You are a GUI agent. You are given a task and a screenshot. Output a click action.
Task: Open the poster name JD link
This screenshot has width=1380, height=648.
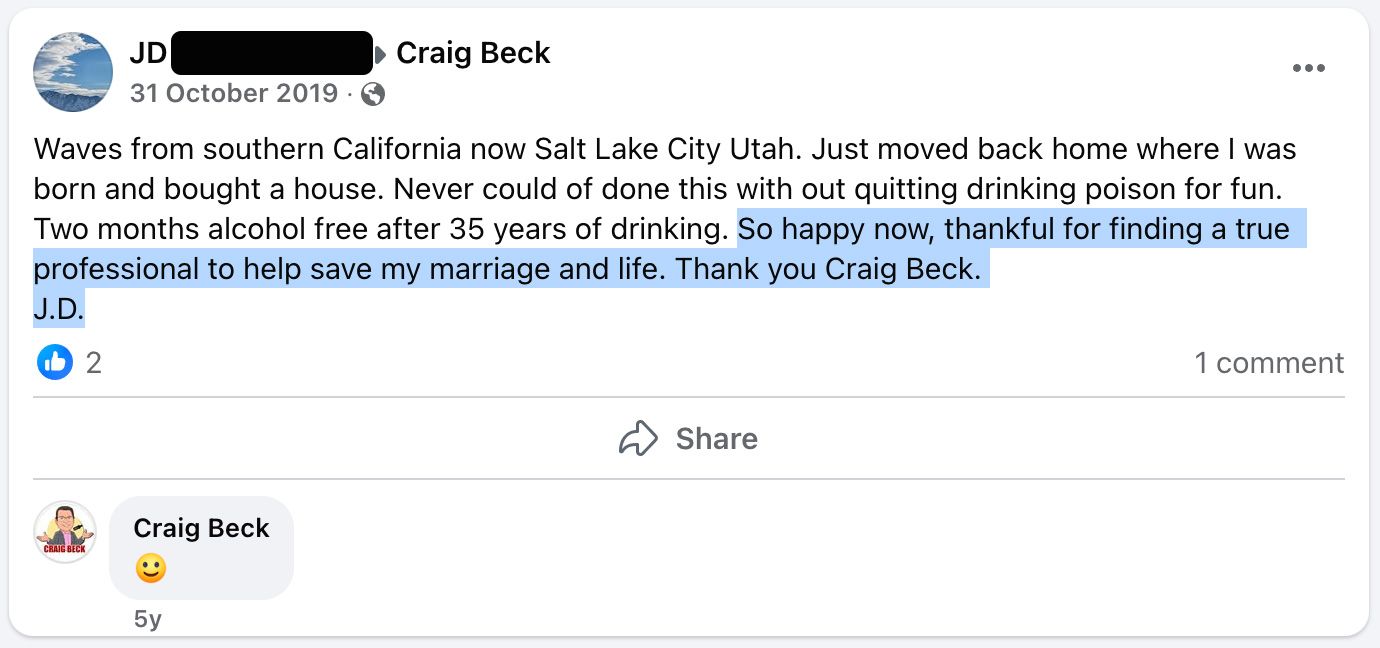pyautogui.click(x=147, y=53)
